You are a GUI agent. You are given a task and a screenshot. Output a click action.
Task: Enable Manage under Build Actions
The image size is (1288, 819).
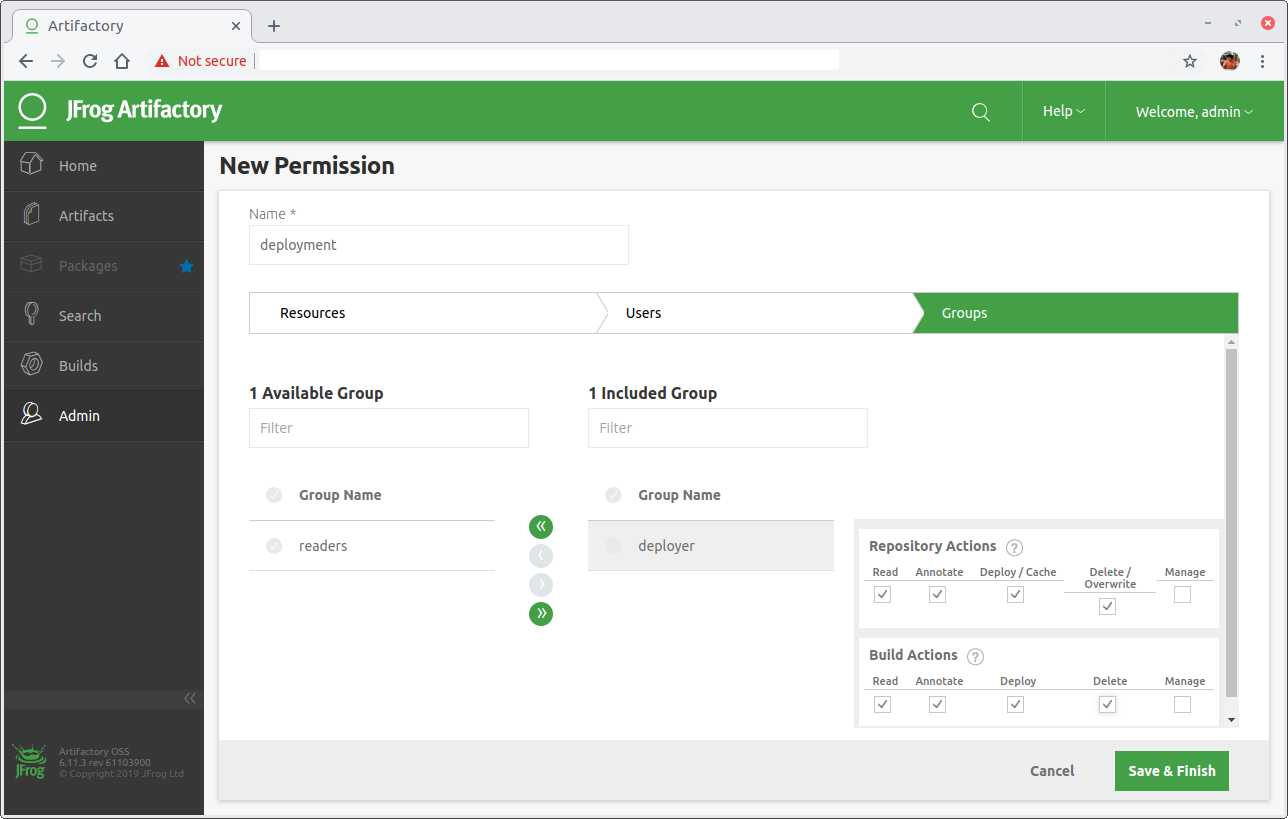[1182, 704]
